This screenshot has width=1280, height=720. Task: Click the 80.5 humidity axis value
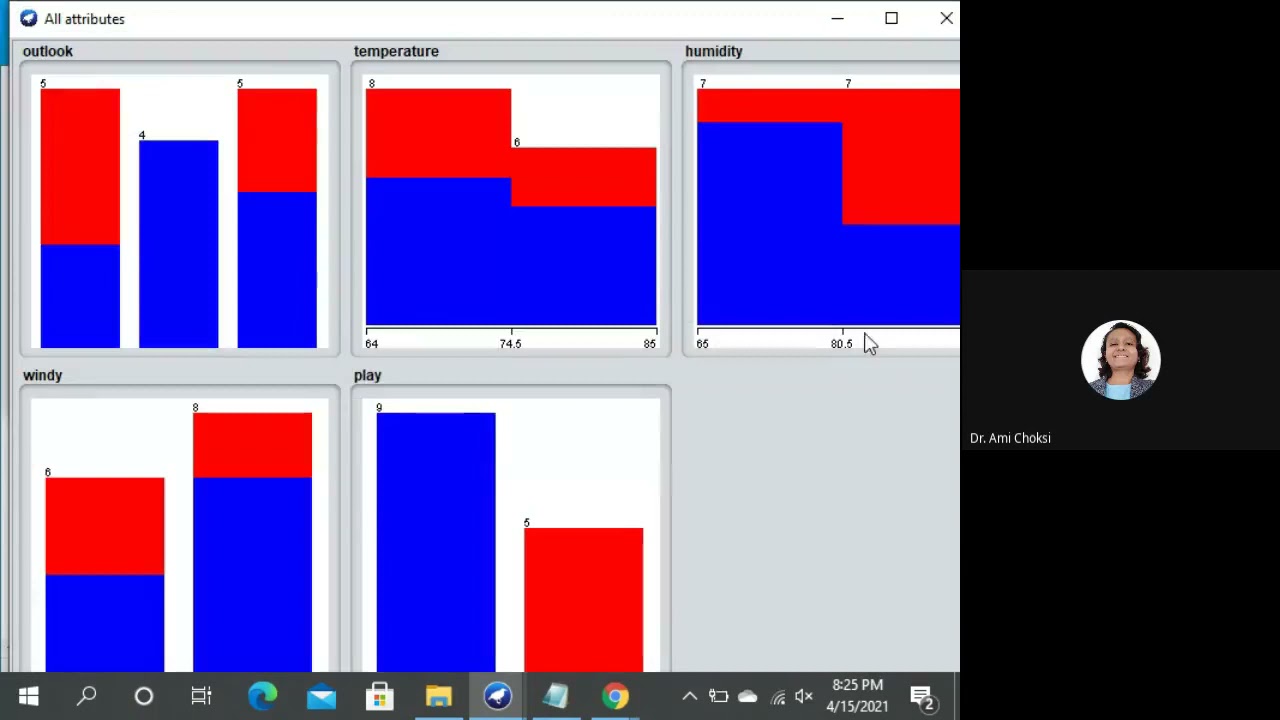pyautogui.click(x=841, y=344)
